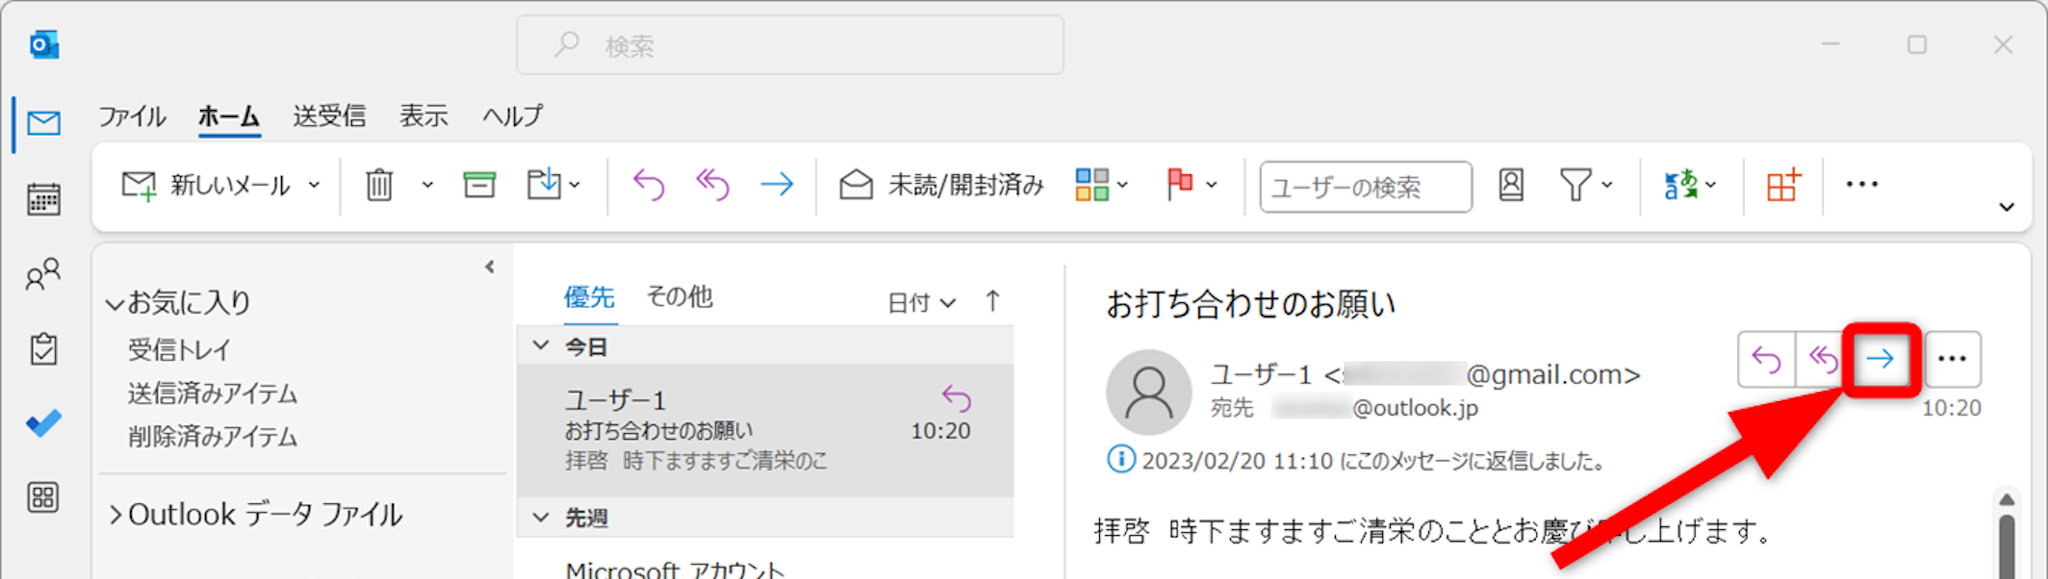The image size is (2048, 579).
Task: Select the 送信済みアイテム folder
Action: tap(212, 393)
